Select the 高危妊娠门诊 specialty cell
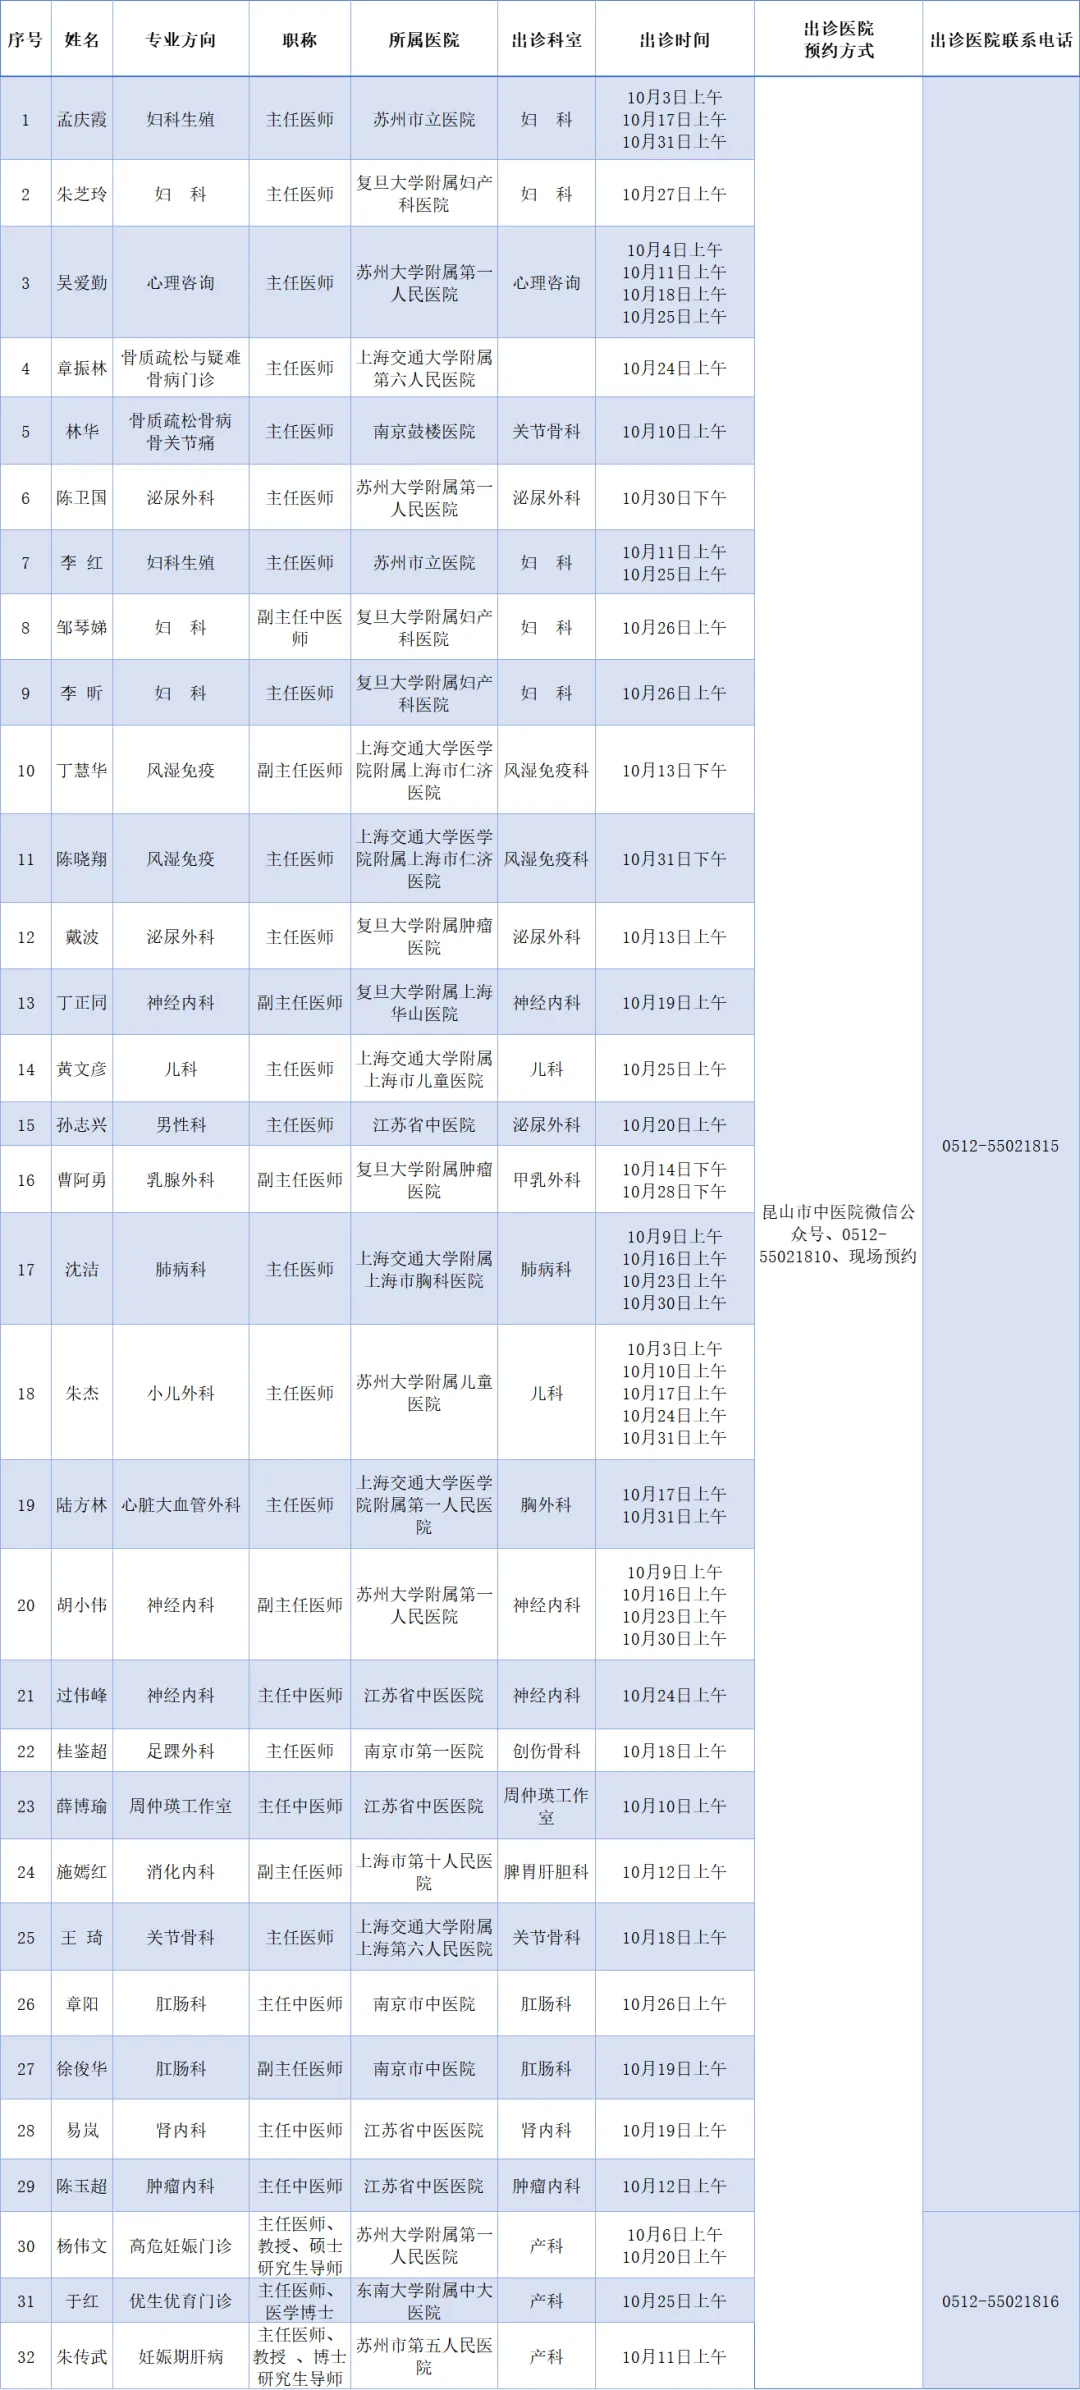The width and height of the screenshot is (1080, 2390). coord(181,2246)
